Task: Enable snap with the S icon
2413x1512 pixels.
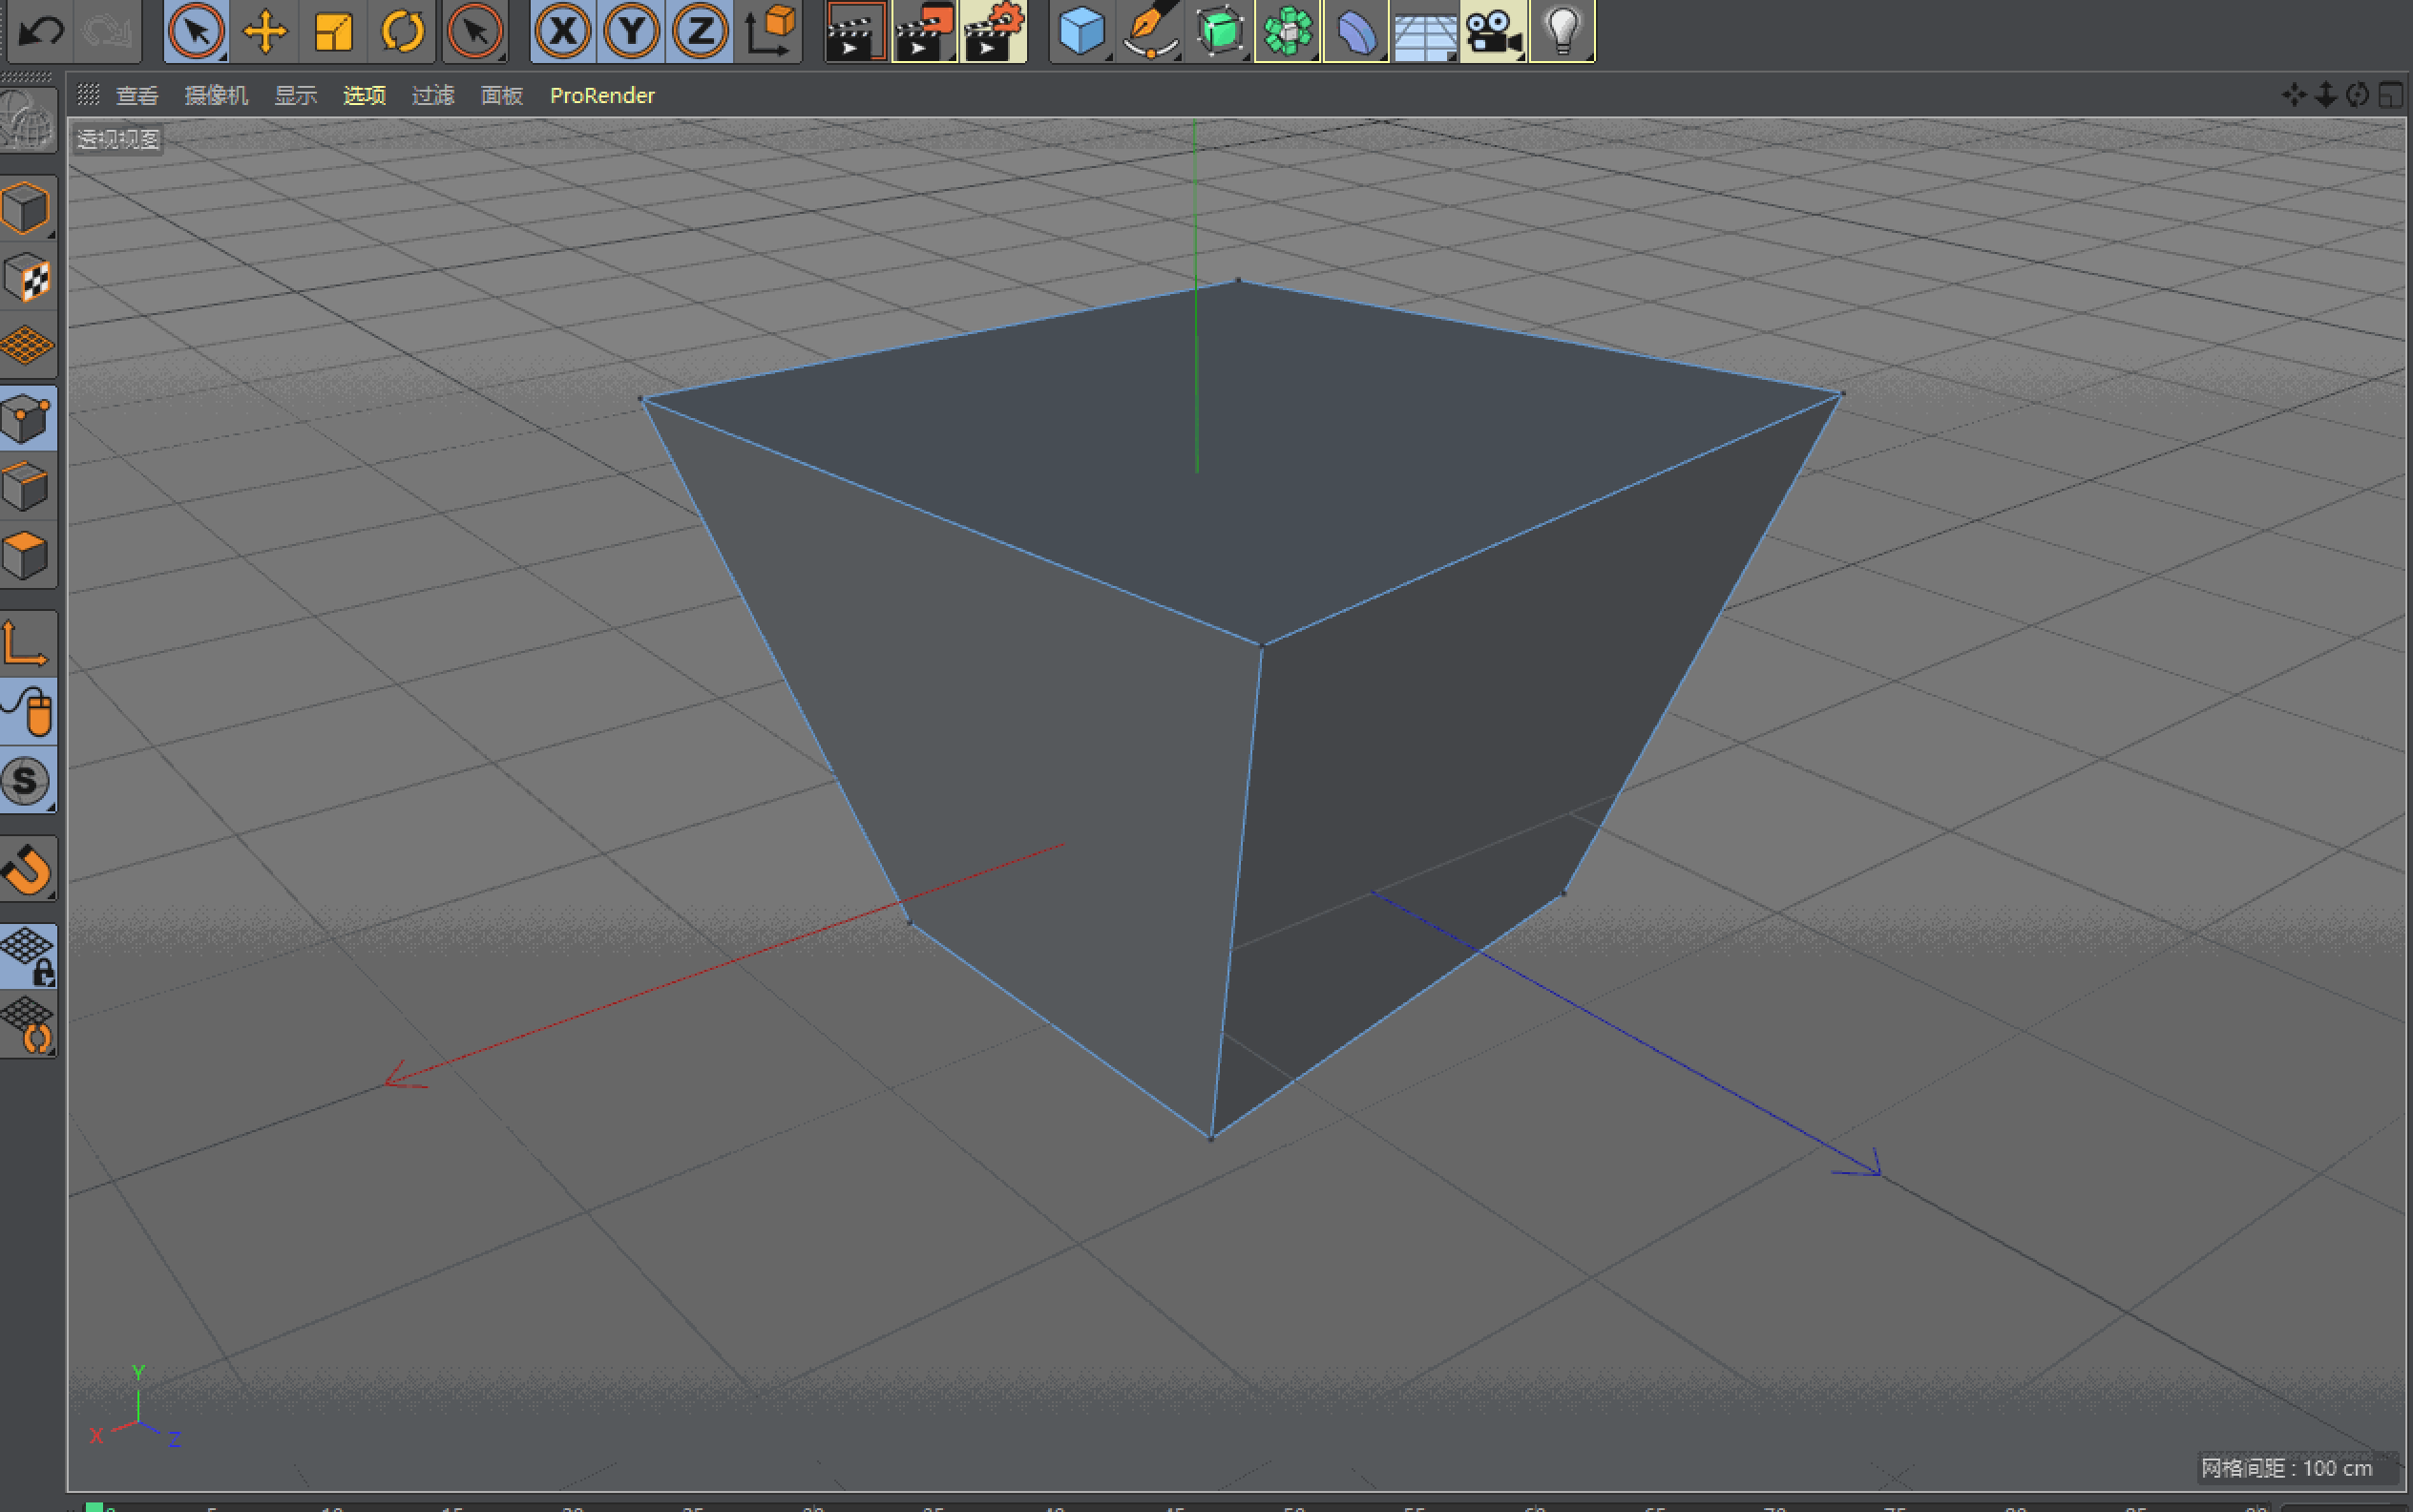Action: [x=26, y=781]
